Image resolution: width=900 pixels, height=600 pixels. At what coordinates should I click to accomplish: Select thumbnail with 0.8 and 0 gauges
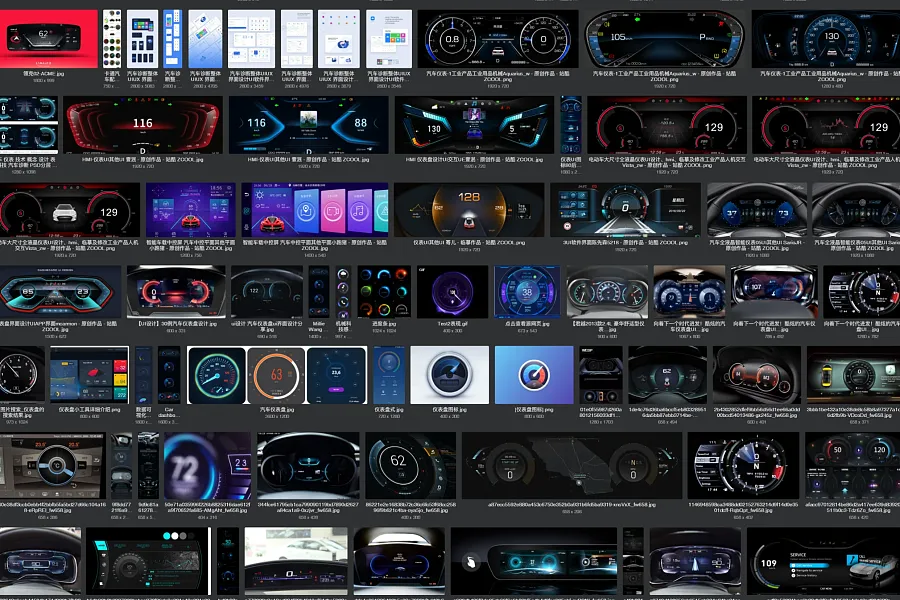tap(498, 38)
